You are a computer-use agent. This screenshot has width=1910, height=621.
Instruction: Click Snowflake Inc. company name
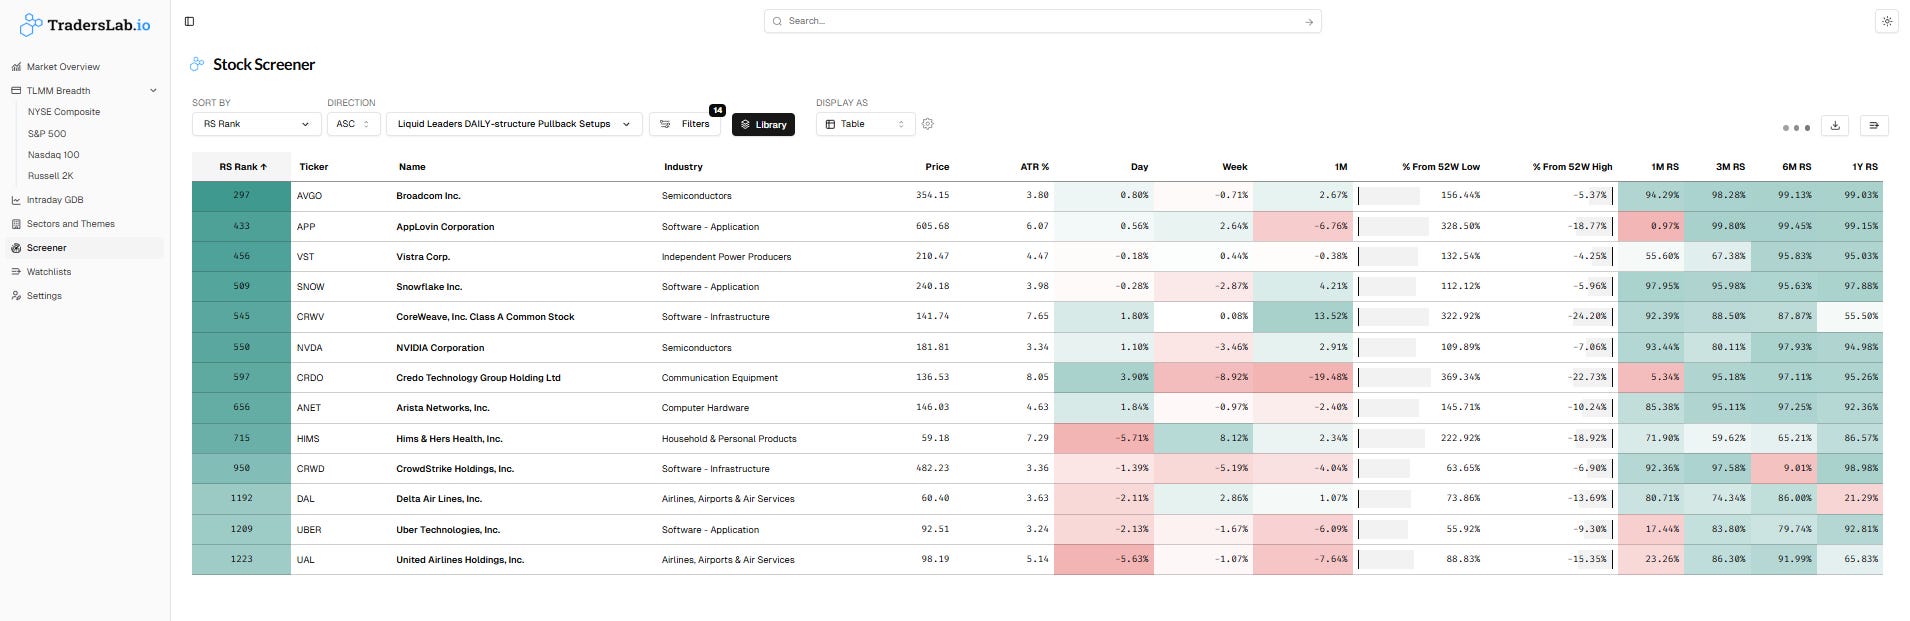(x=429, y=287)
